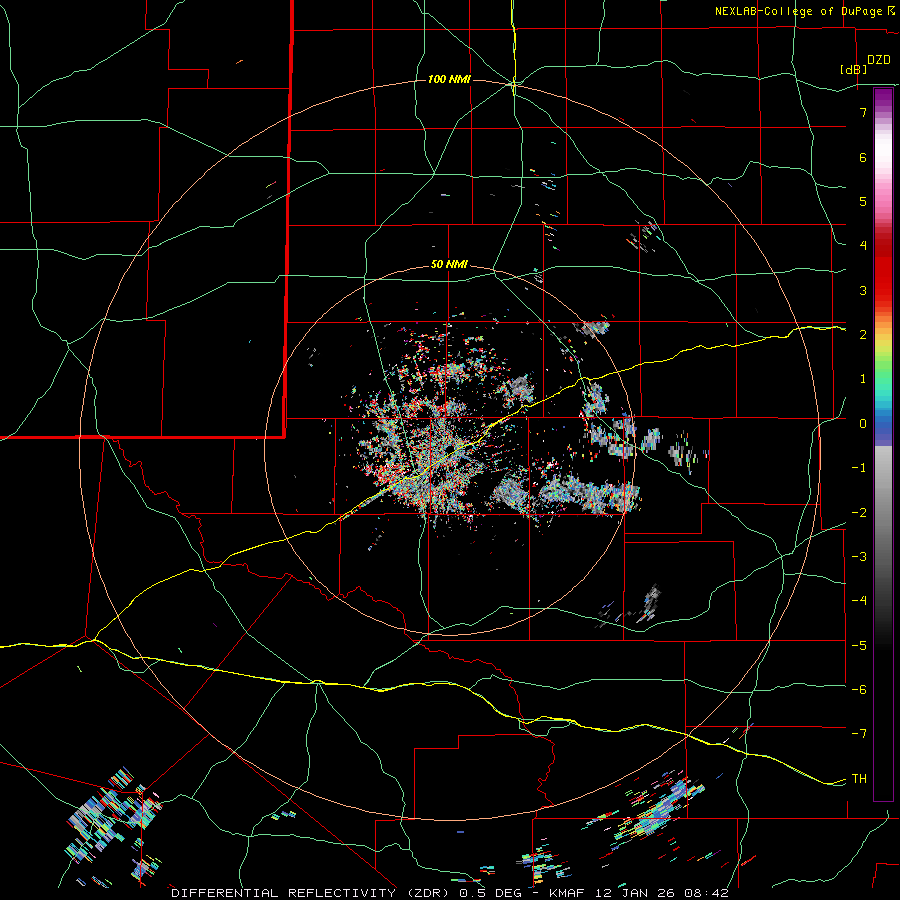Click the -7 value on color scale
The height and width of the screenshot is (900, 900).
pyautogui.click(x=859, y=734)
